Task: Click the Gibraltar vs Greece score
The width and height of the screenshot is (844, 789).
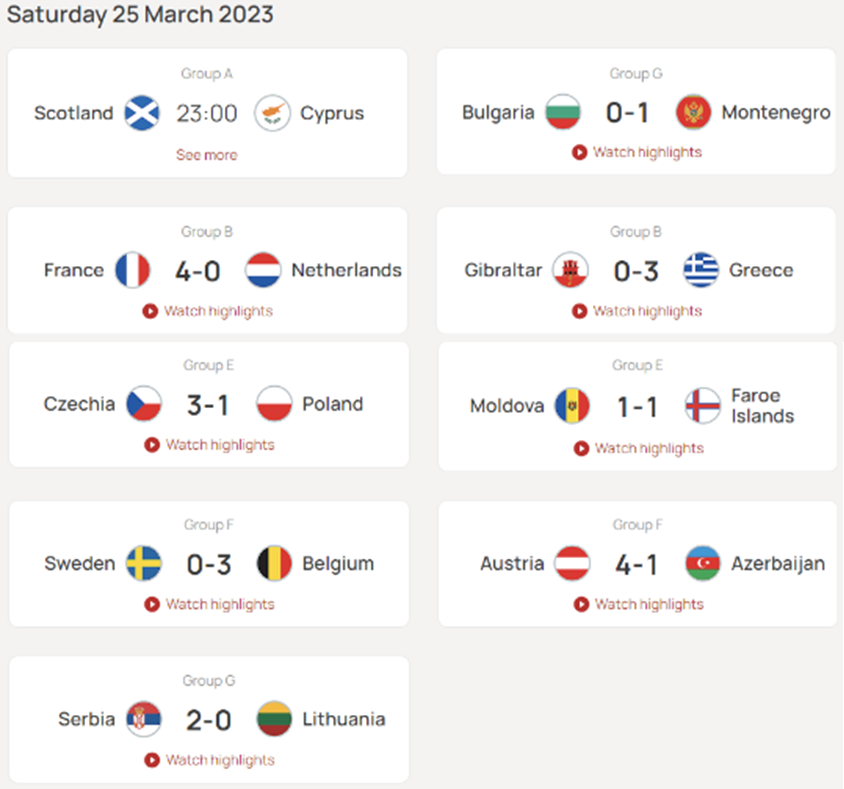Action: point(636,269)
